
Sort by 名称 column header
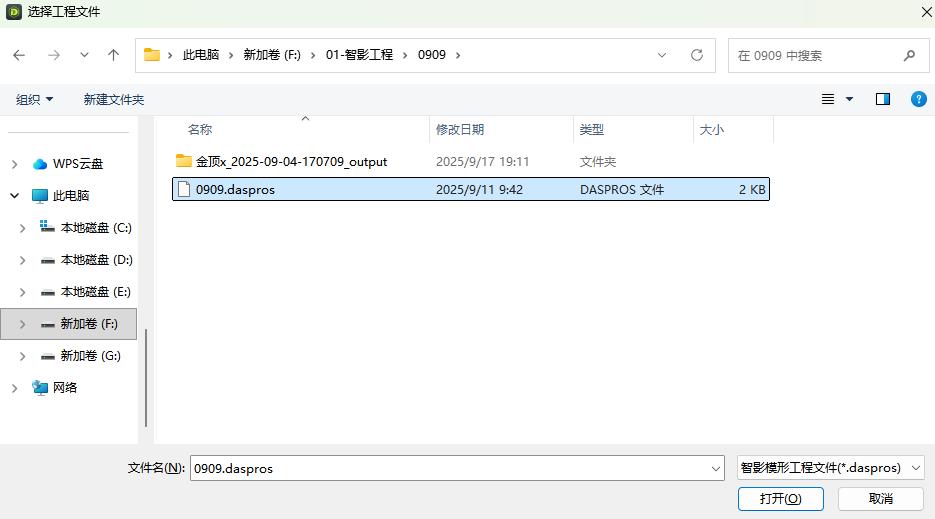click(x=200, y=129)
